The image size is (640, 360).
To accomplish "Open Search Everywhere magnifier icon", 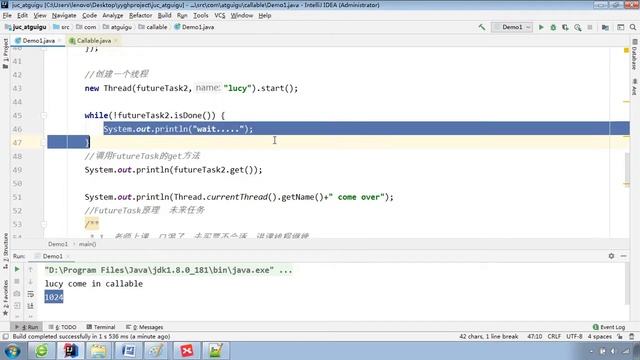I will click(x=633, y=27).
